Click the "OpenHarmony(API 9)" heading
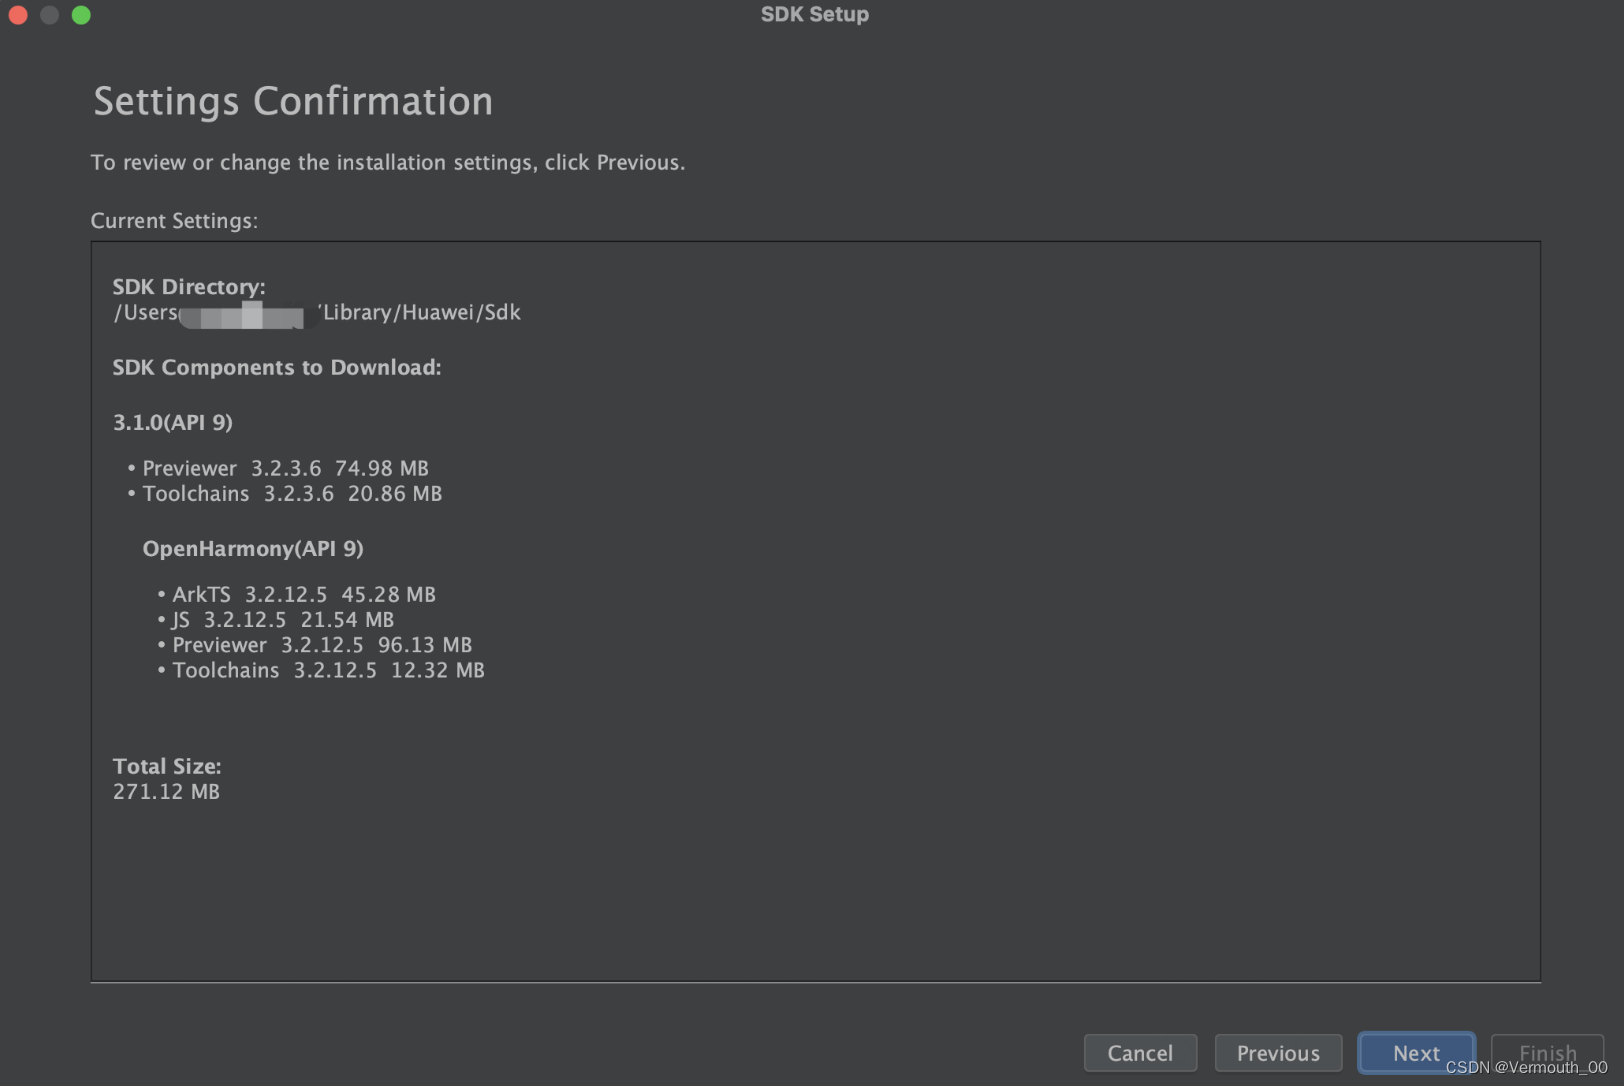Viewport: 1624px width, 1086px height. (x=253, y=548)
